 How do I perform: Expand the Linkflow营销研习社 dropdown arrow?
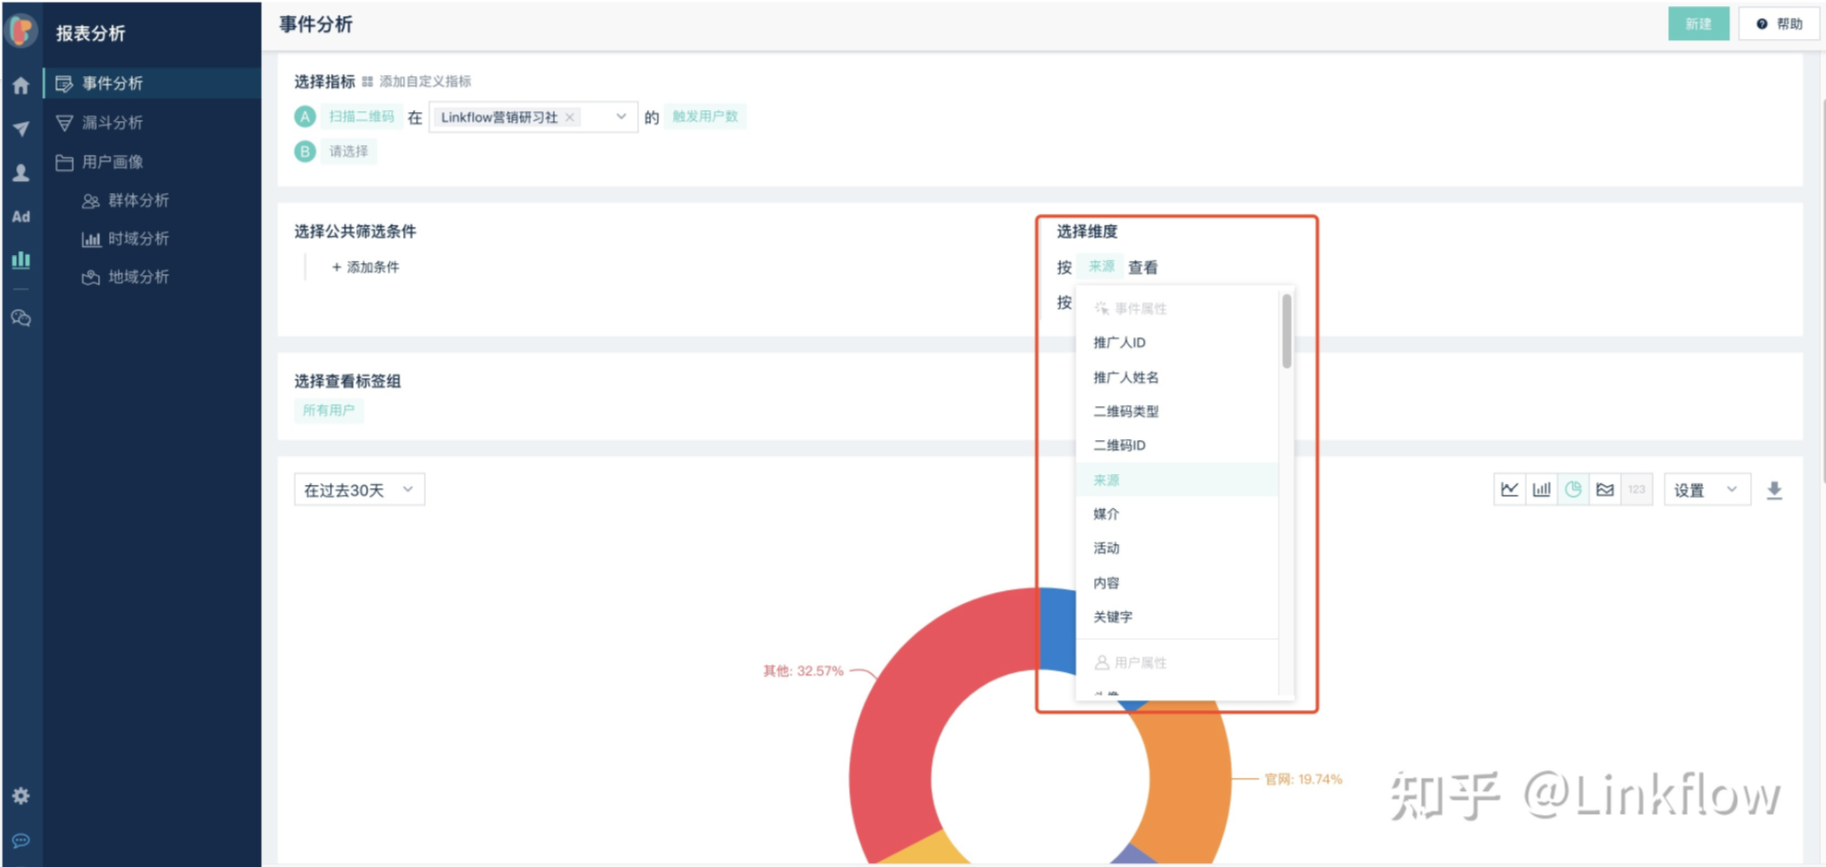coord(621,117)
